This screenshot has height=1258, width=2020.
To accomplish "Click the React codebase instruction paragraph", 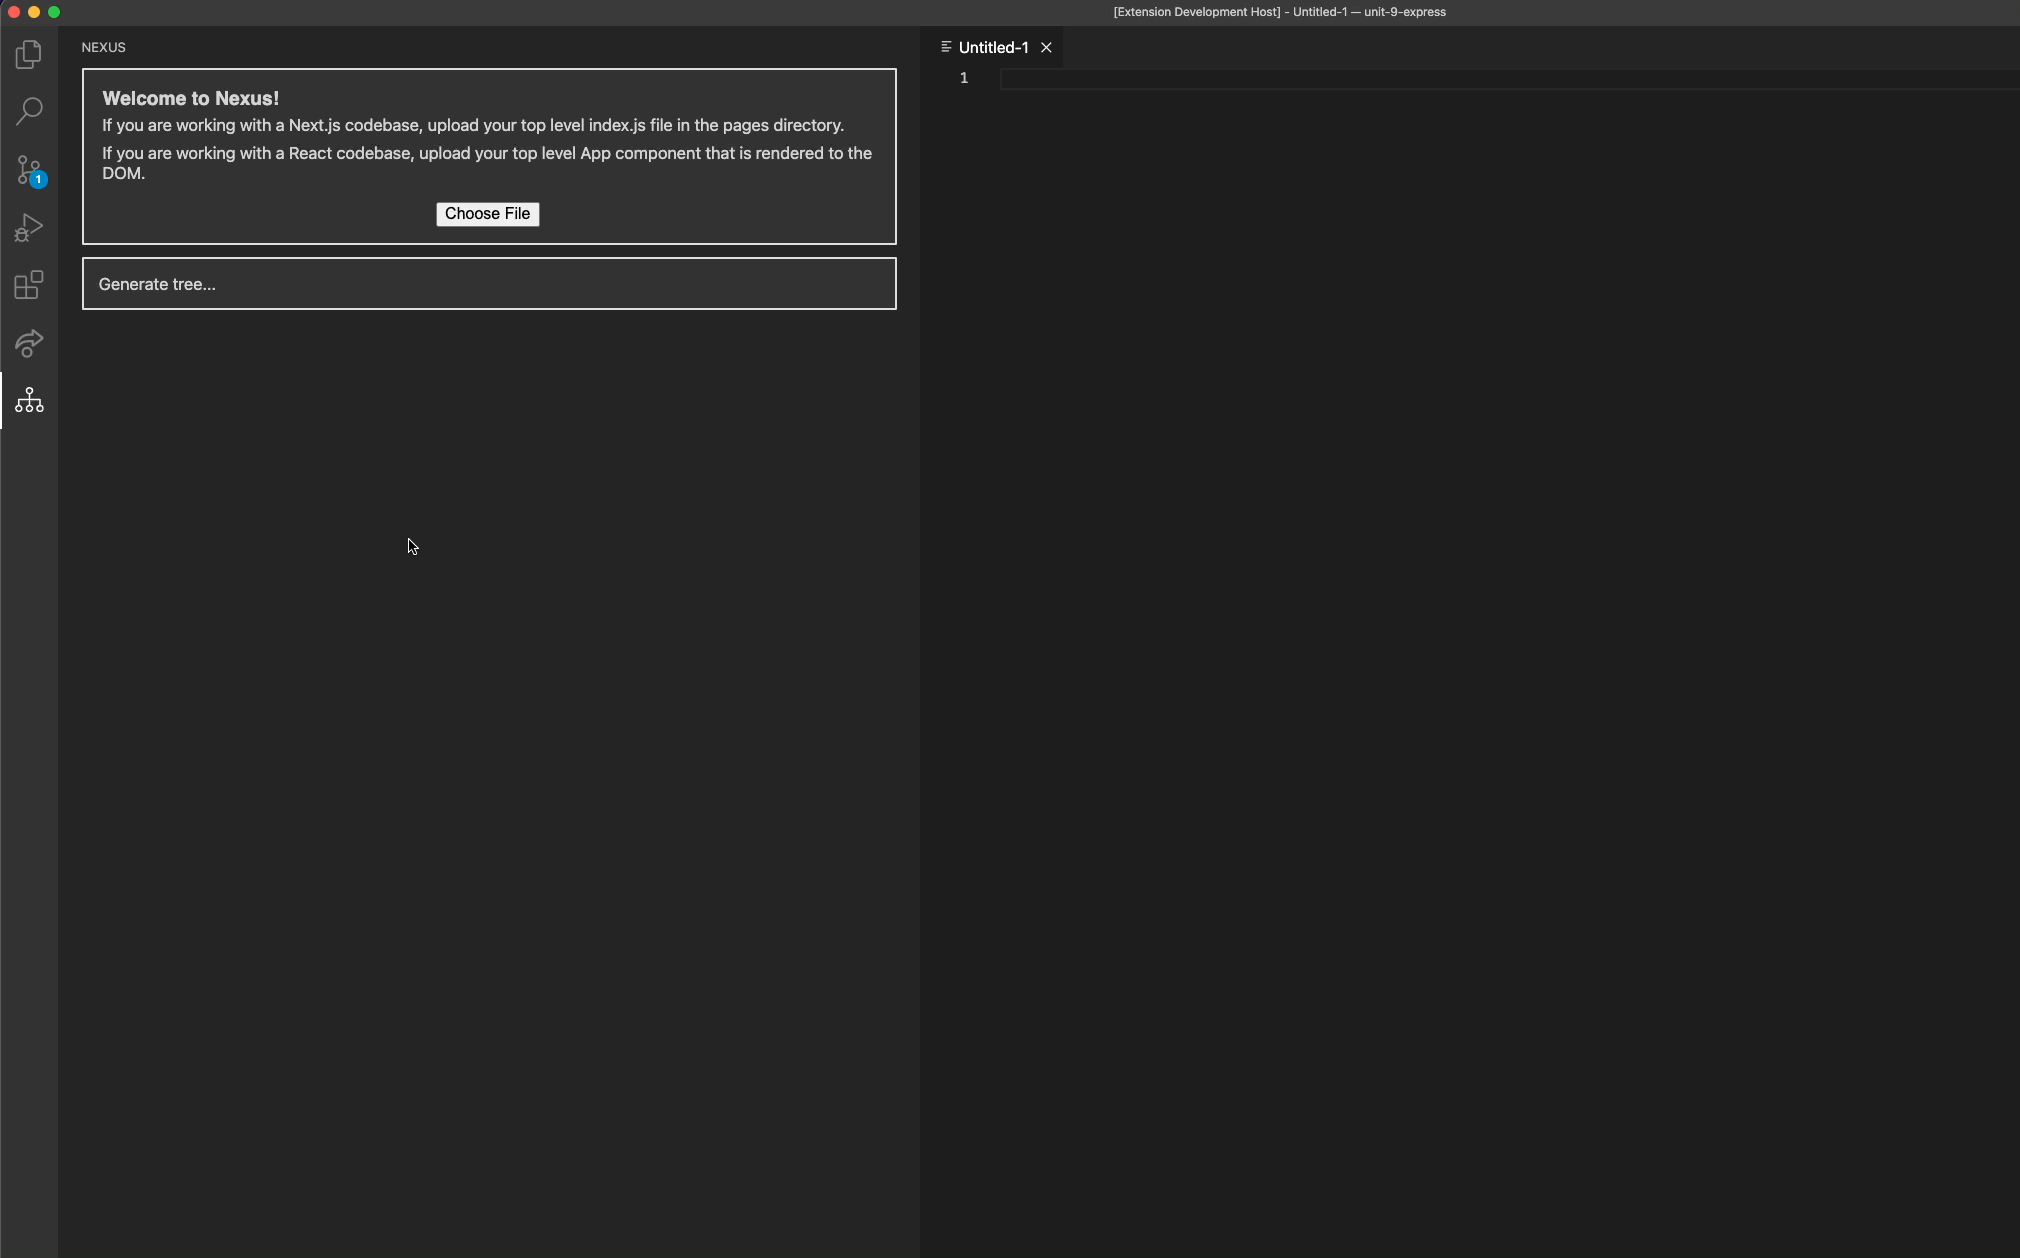I will (486, 163).
